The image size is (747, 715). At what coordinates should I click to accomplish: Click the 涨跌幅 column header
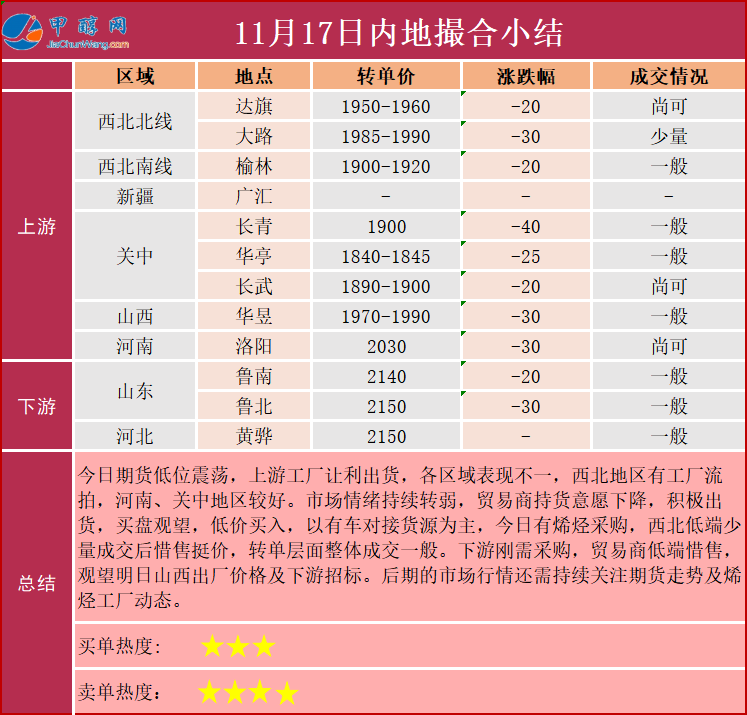[525, 77]
